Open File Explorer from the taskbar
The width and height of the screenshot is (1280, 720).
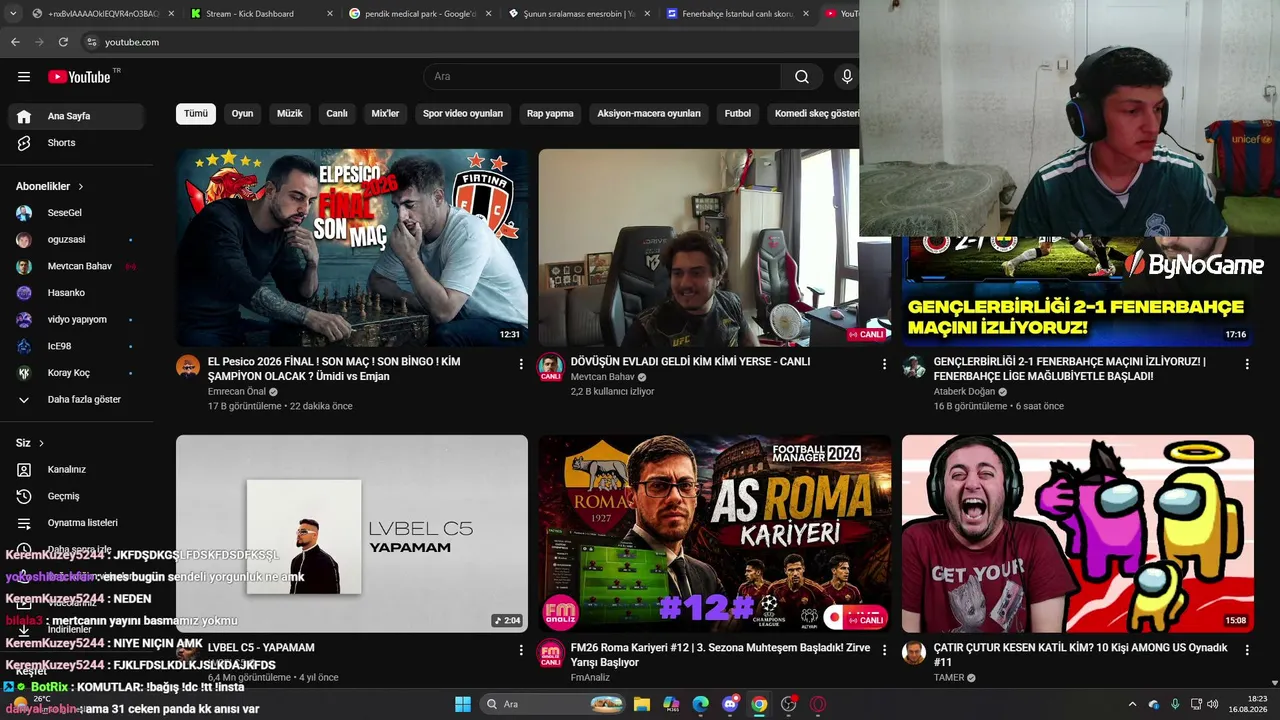point(642,704)
